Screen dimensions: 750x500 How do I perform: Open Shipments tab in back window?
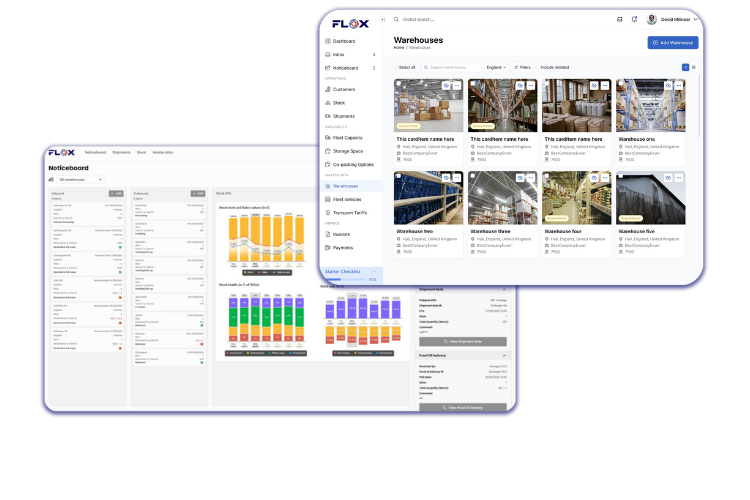pos(121,153)
